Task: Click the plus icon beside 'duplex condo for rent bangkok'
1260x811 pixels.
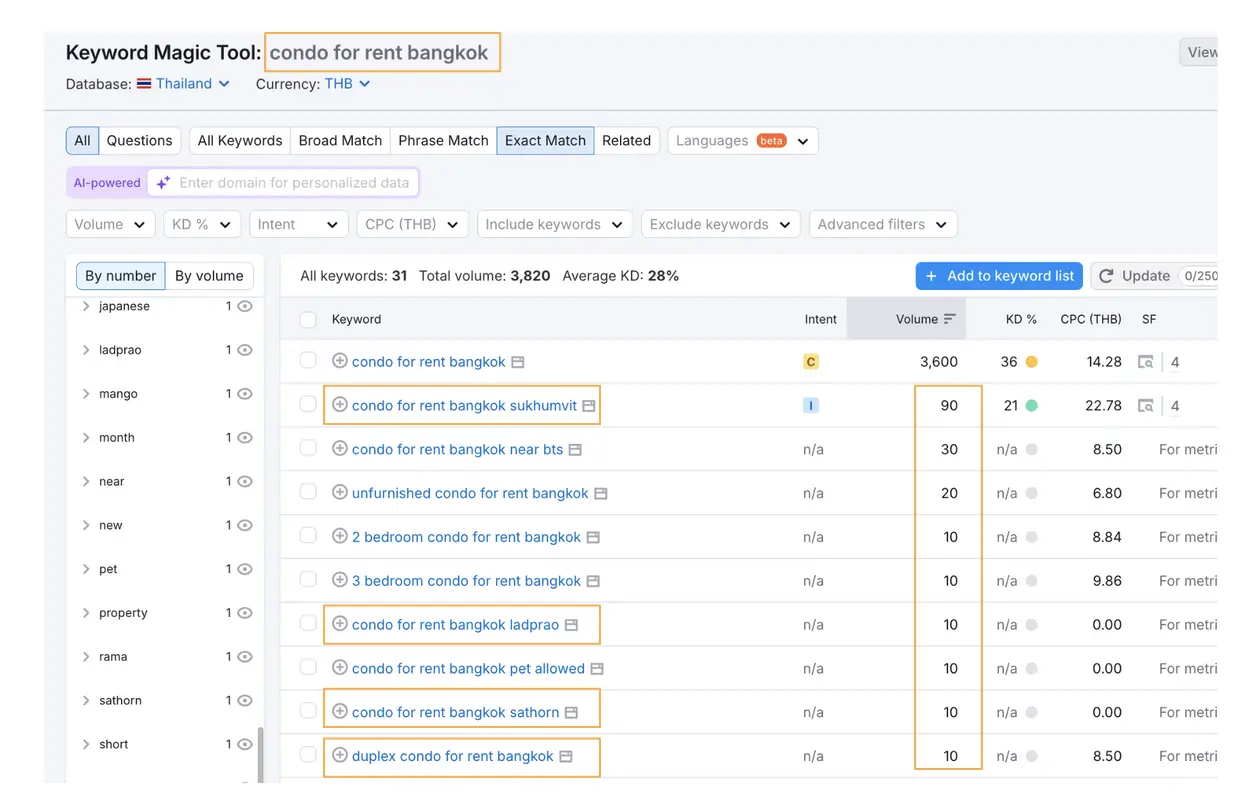Action: [x=340, y=755]
